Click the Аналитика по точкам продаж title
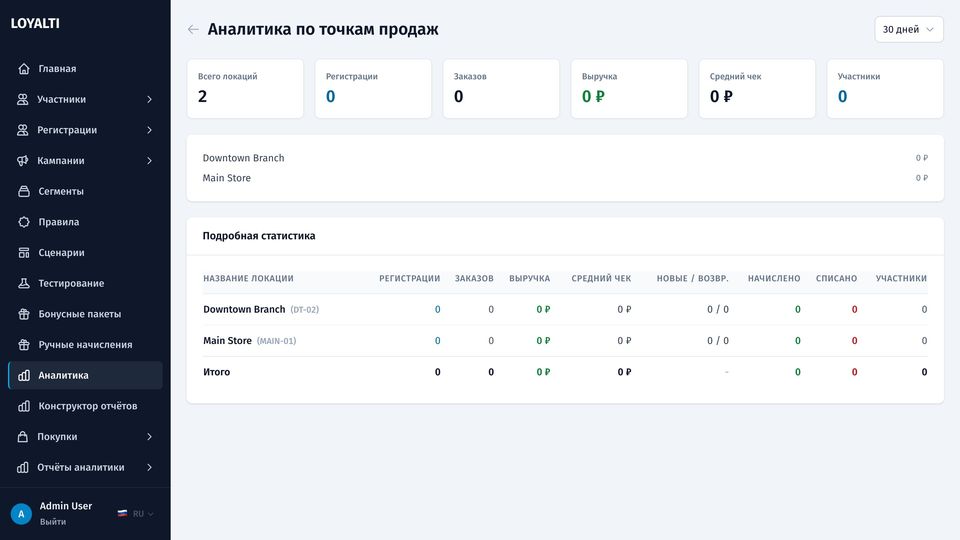The image size is (960, 540). 323,29
